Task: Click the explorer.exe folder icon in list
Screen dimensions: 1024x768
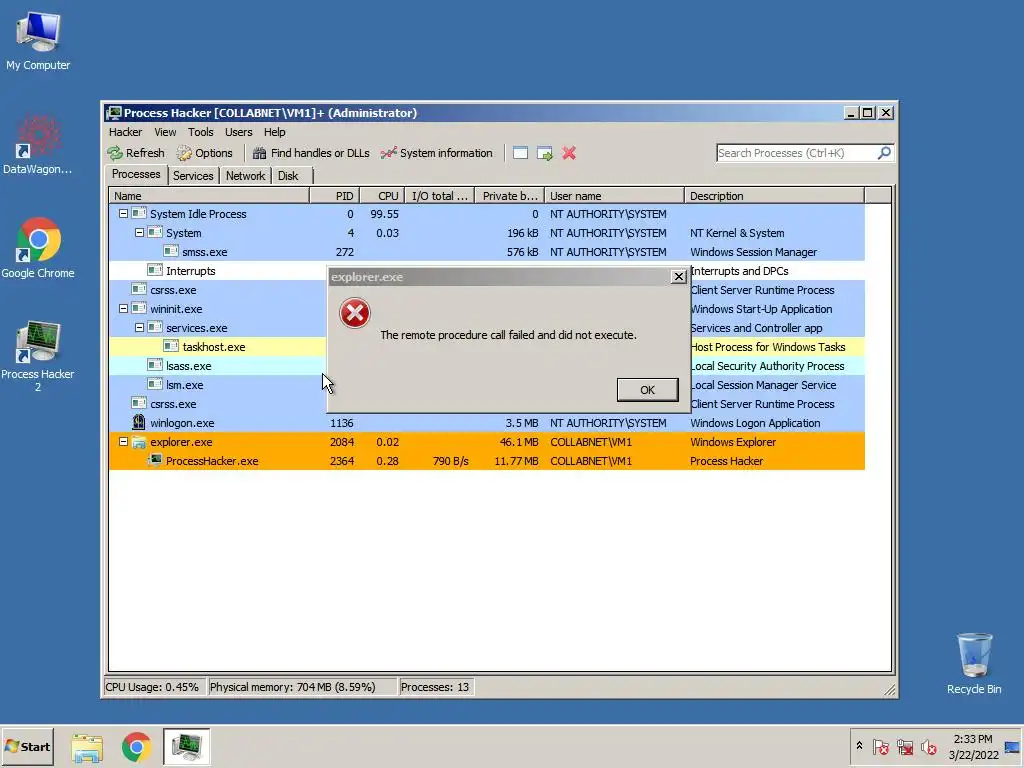Action: click(138, 441)
